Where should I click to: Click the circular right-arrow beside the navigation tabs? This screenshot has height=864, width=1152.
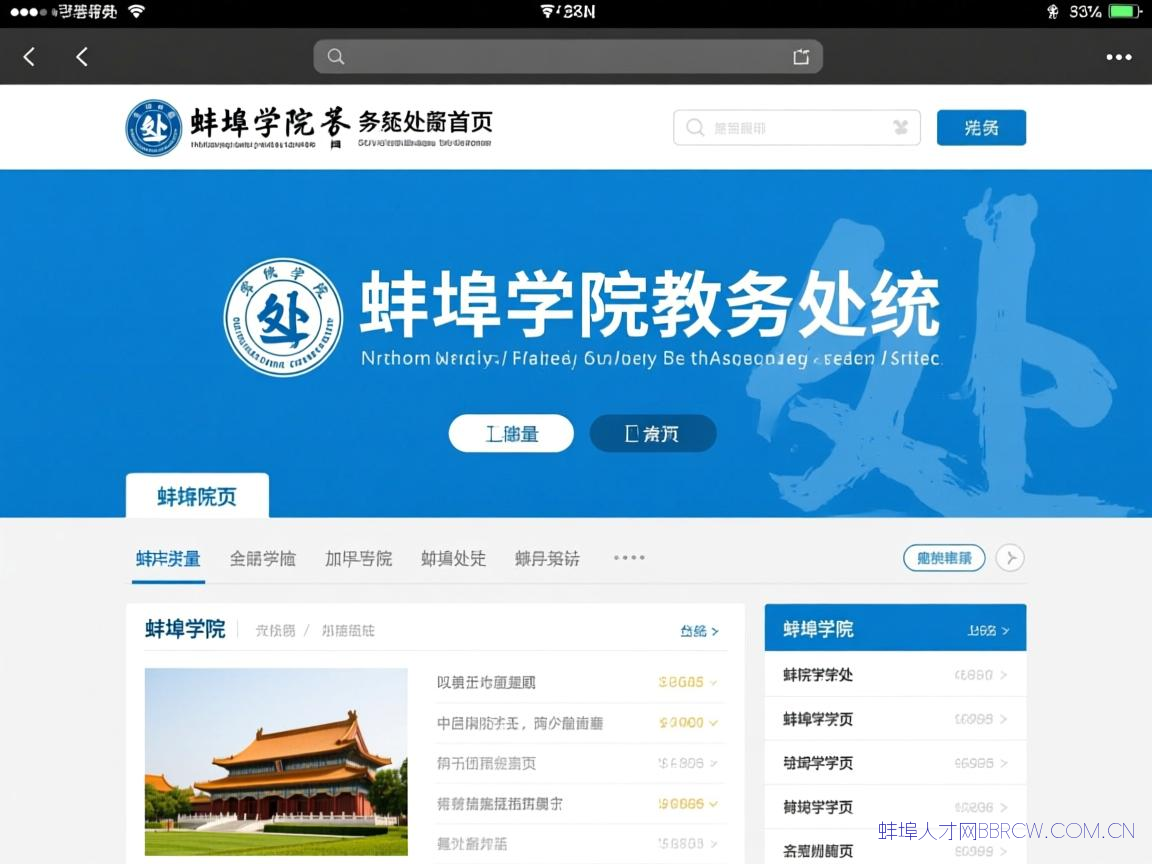tap(1010, 558)
